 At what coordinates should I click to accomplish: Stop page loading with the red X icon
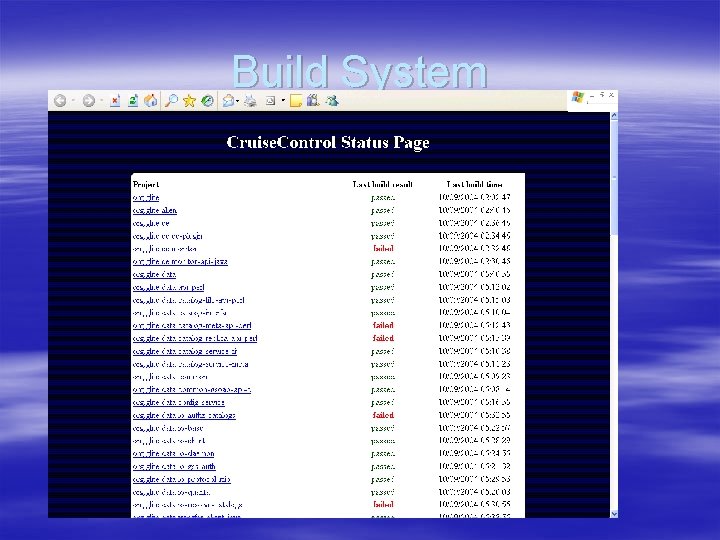coord(115,101)
